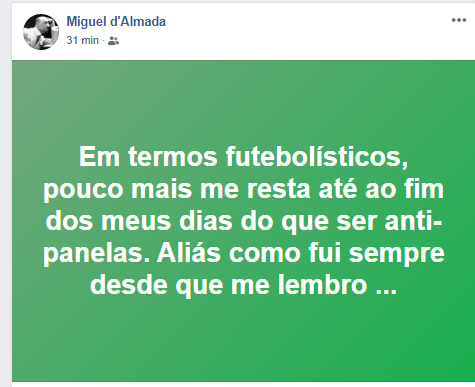Click the friends audience icon beside timestamp
Screen dimensions: 475x387
[113, 41]
